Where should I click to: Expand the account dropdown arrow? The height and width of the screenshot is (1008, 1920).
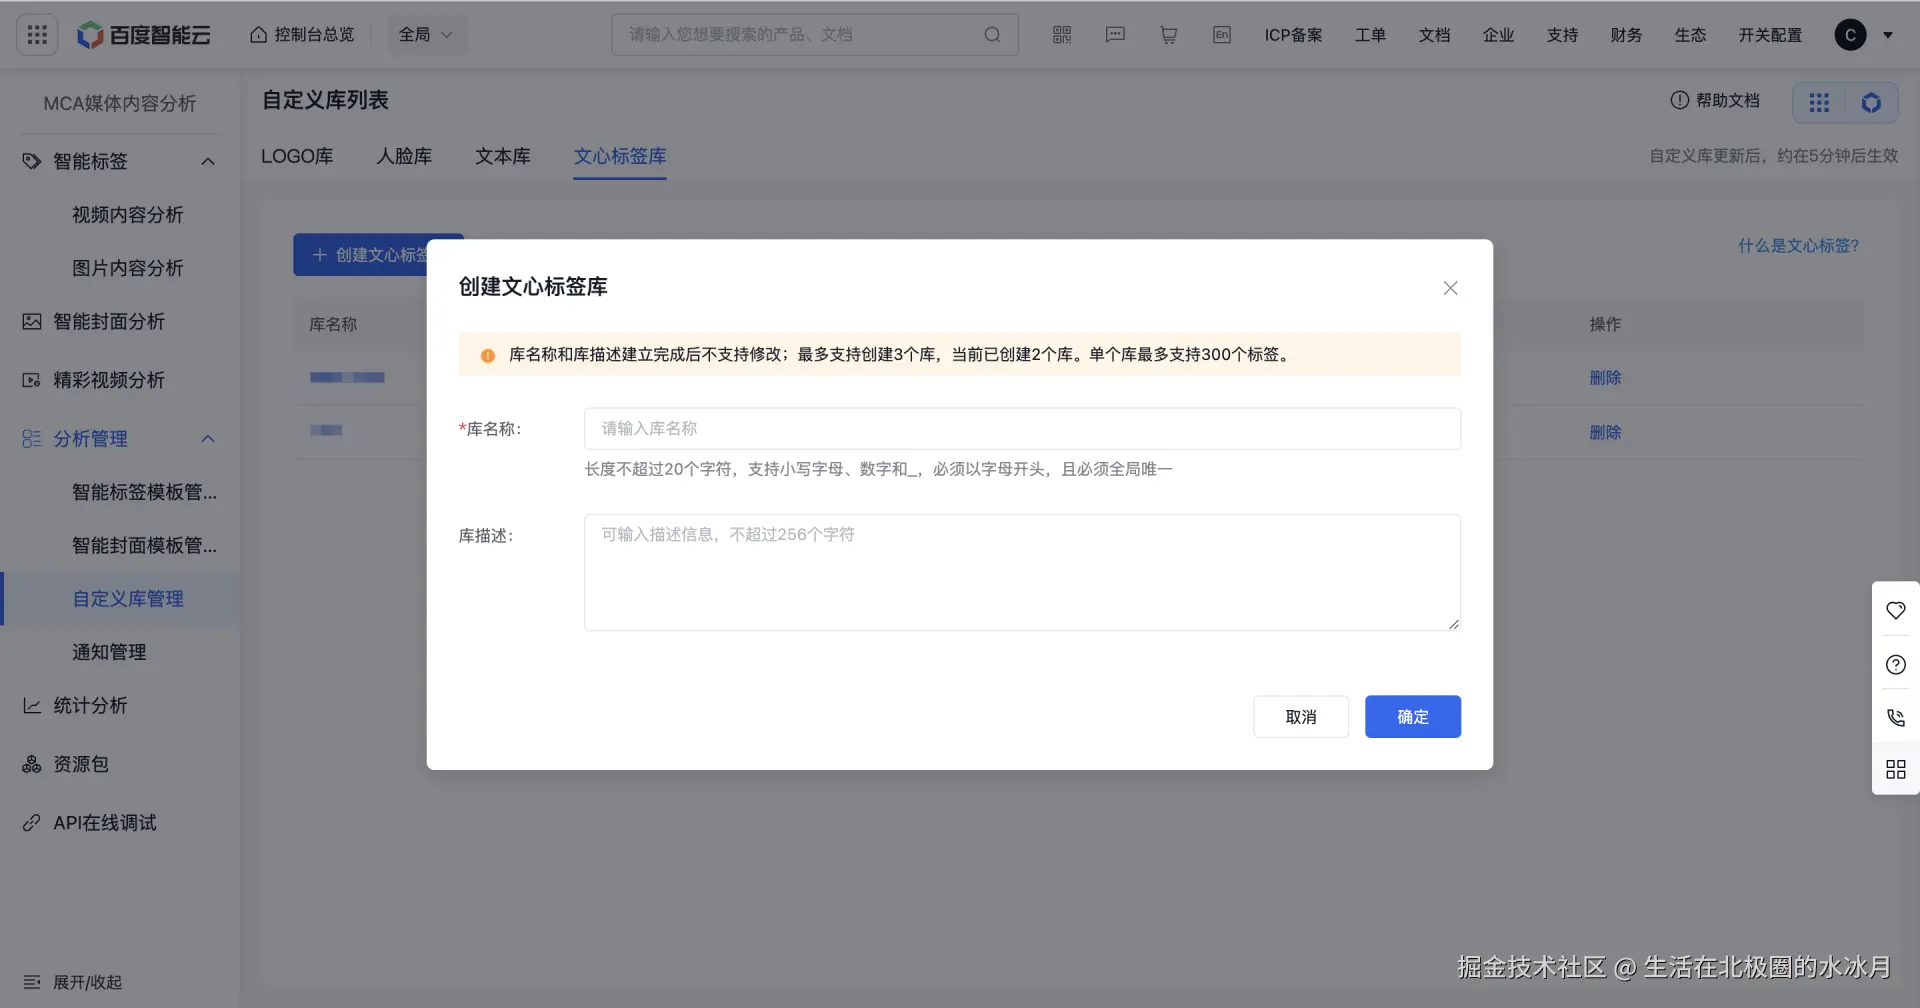pyautogui.click(x=1888, y=35)
